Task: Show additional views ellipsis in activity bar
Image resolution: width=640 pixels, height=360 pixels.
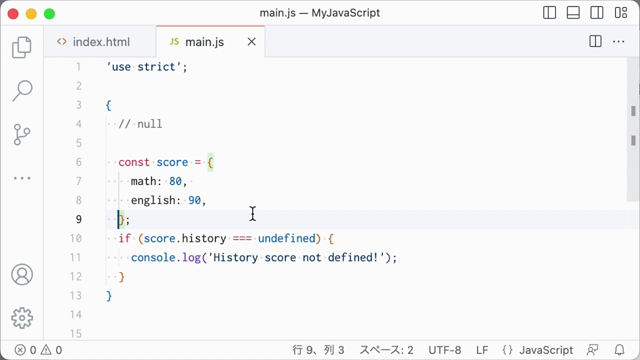Action: [x=22, y=178]
